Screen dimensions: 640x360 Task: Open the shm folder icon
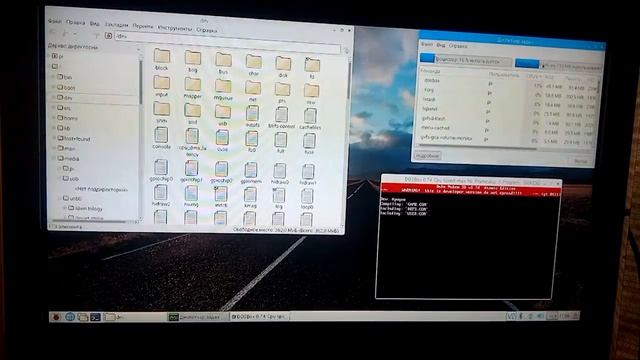pos(162,109)
